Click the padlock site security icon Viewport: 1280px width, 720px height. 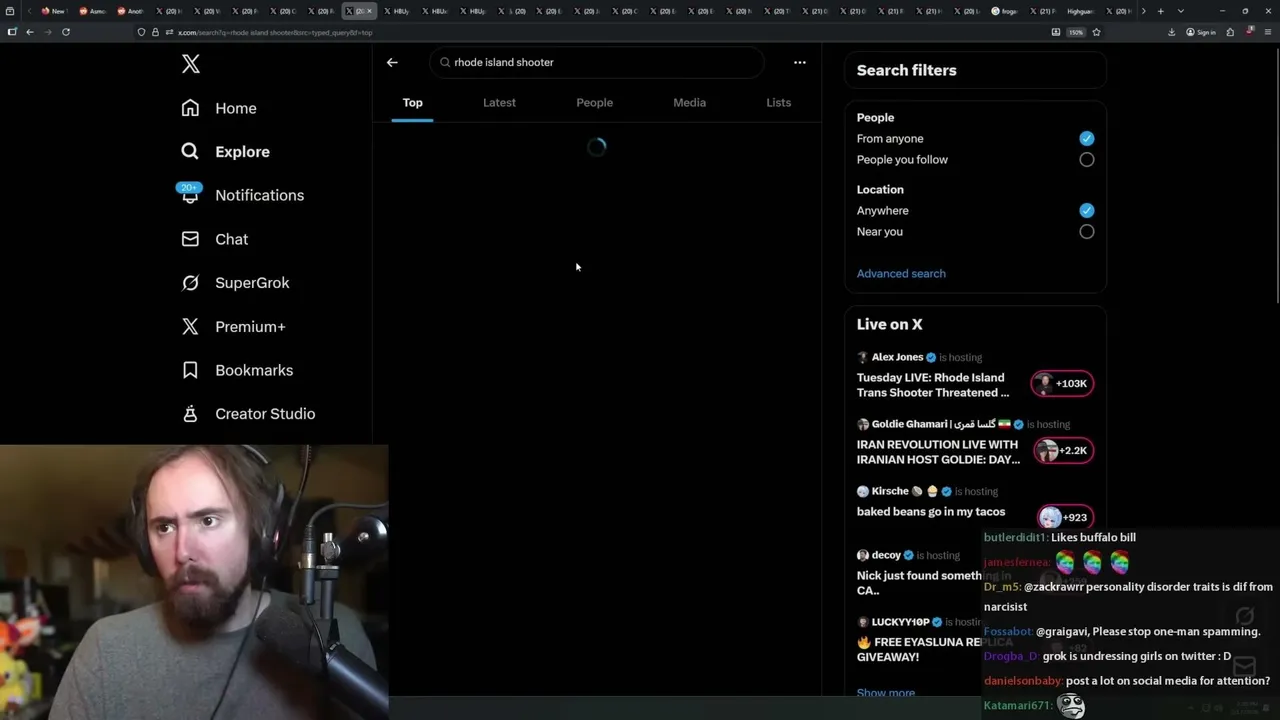(x=155, y=32)
